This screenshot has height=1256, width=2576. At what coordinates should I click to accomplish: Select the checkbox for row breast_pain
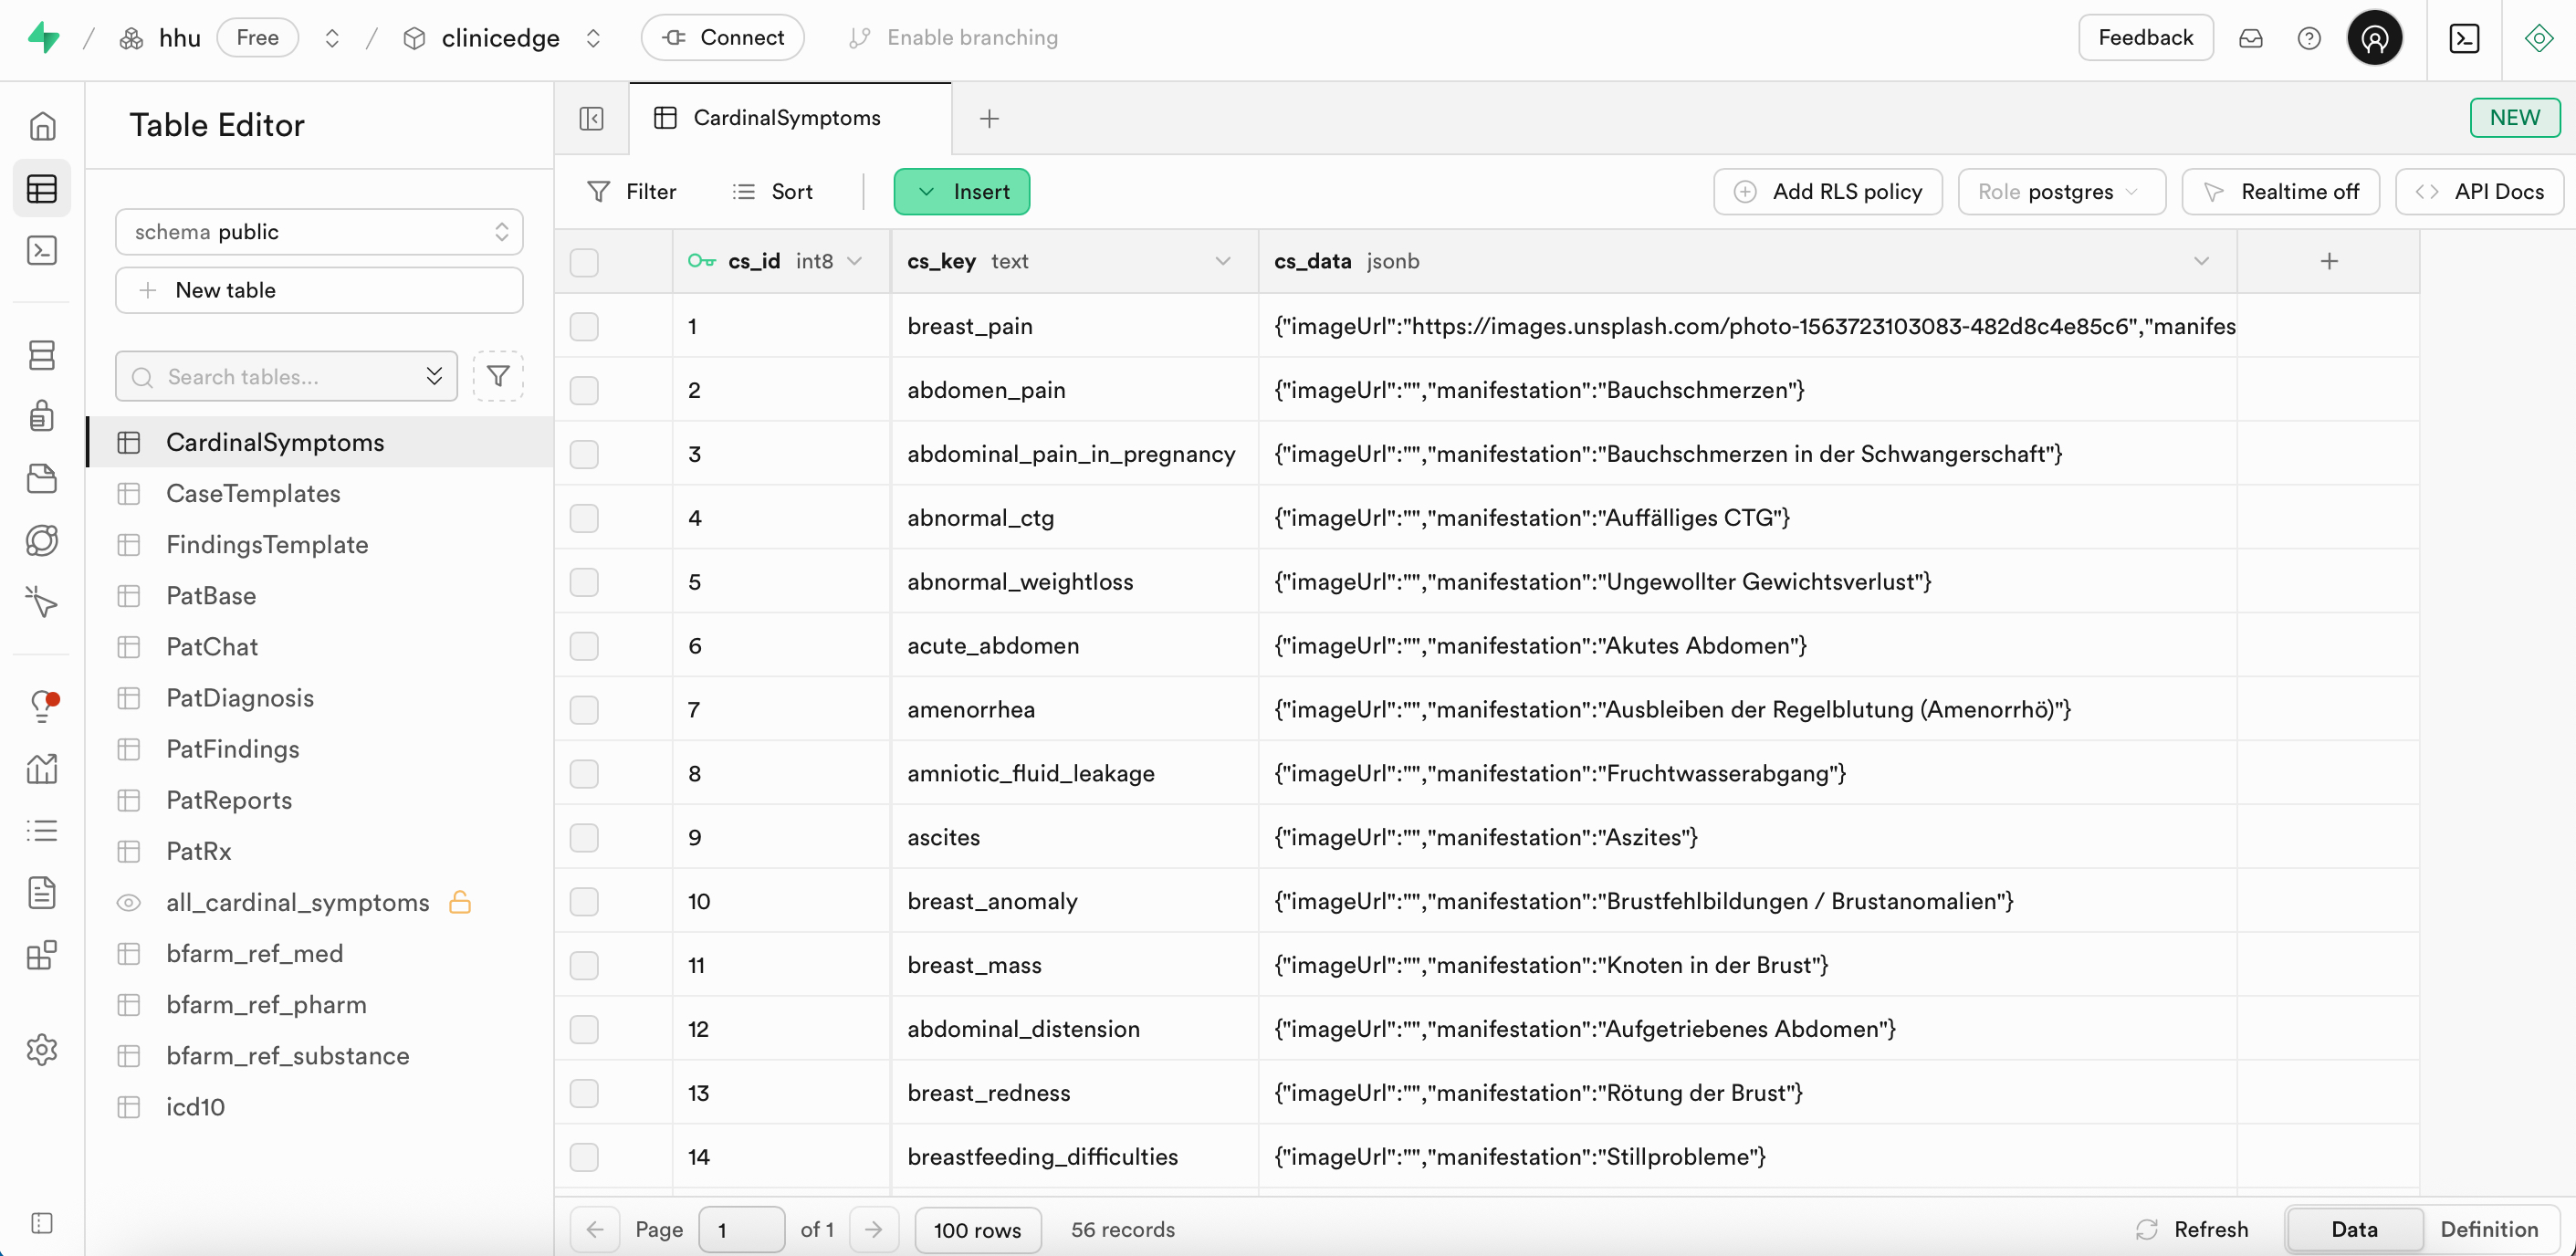click(584, 326)
